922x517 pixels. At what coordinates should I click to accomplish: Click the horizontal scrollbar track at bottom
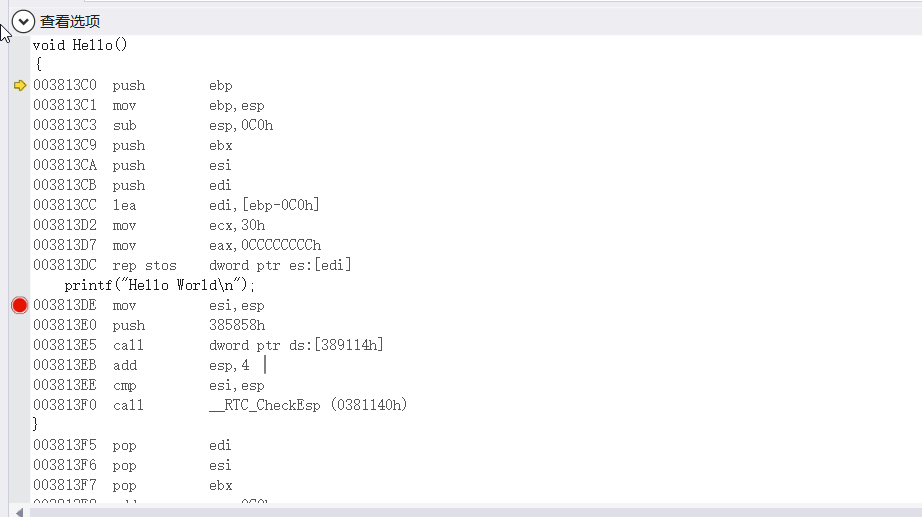click(470, 511)
